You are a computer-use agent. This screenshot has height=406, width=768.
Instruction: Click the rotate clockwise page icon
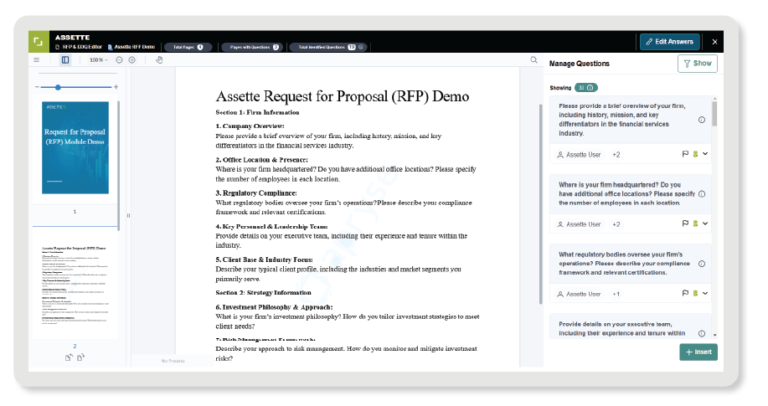[81, 358]
